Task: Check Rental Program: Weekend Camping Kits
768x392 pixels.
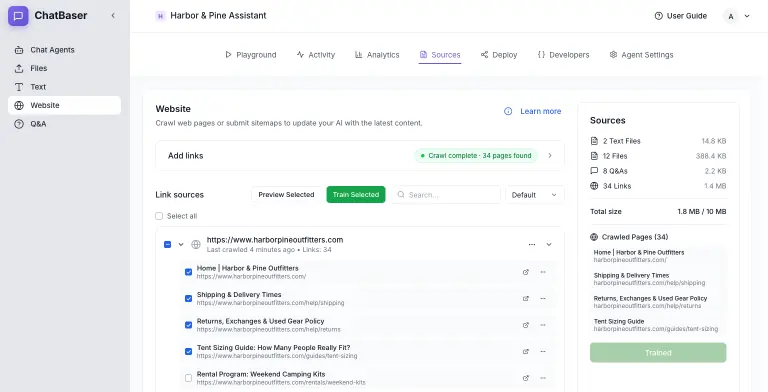Action: 189,378
